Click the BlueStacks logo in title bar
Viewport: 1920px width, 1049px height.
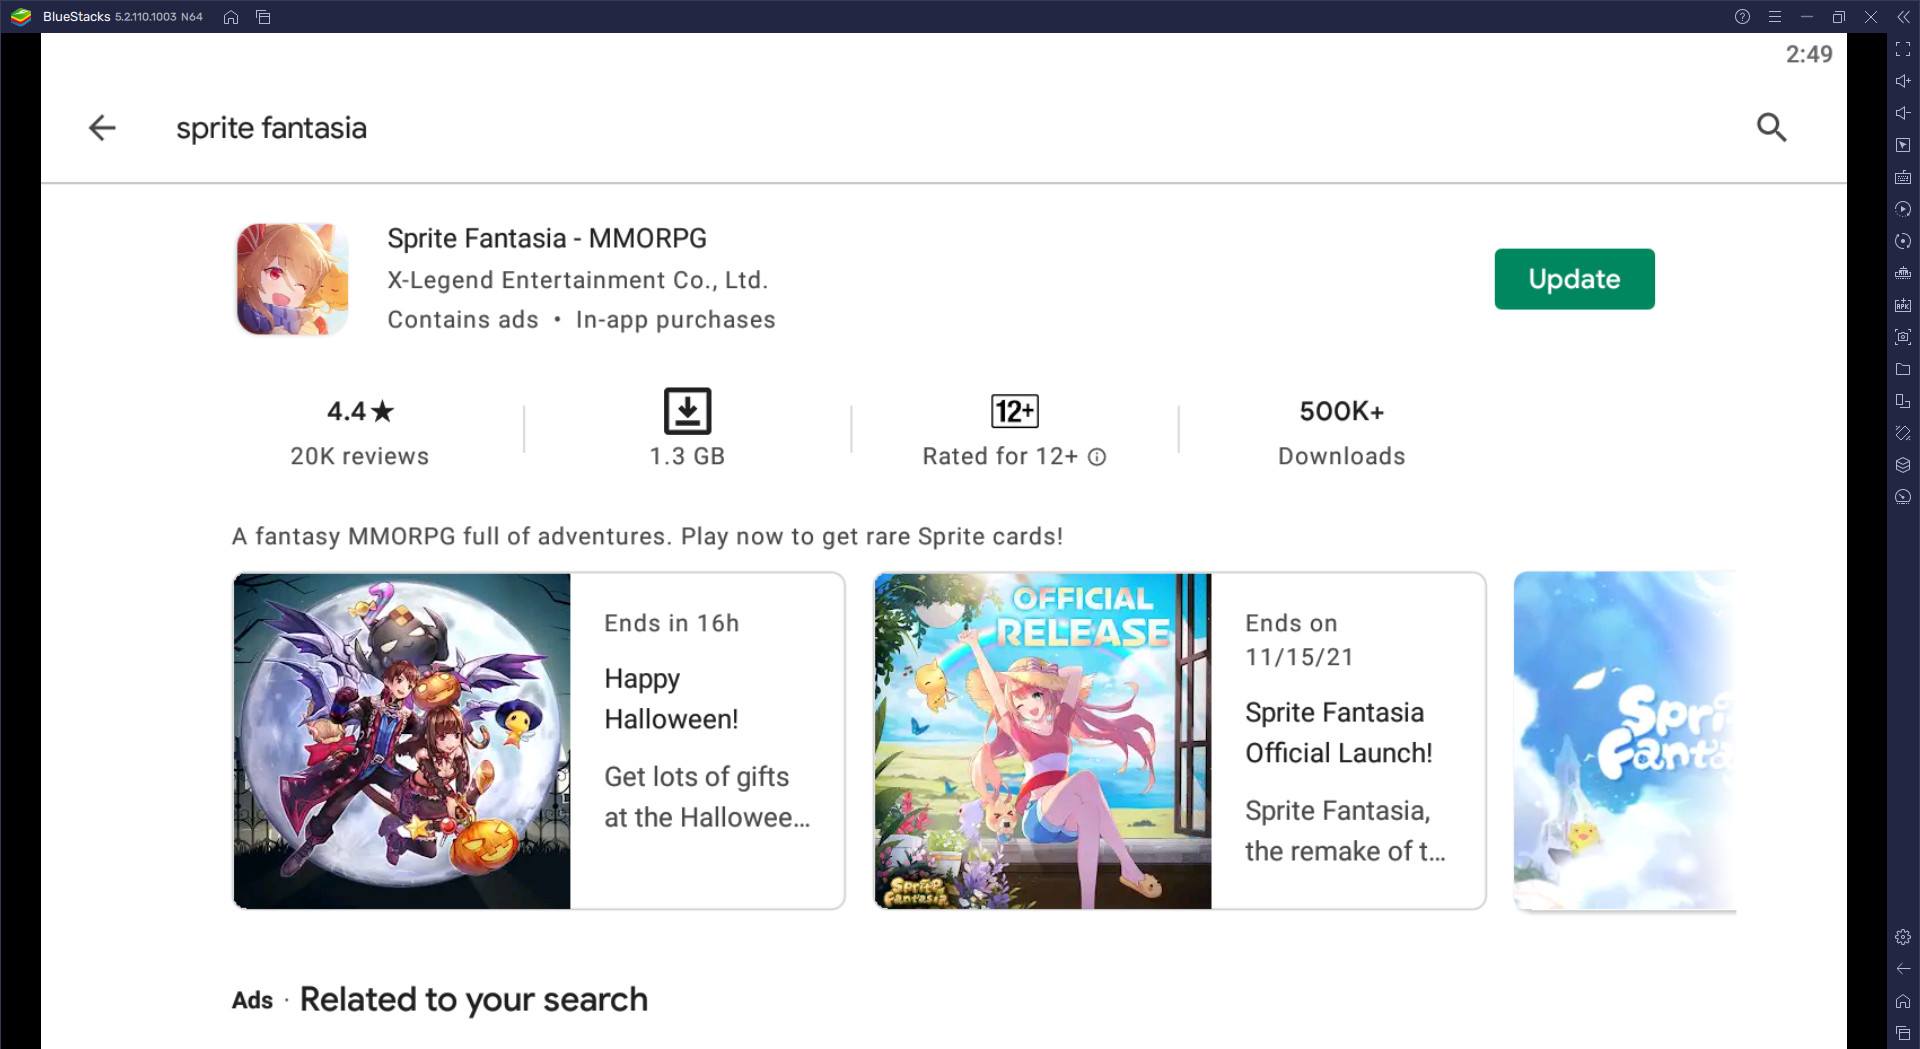21,17
